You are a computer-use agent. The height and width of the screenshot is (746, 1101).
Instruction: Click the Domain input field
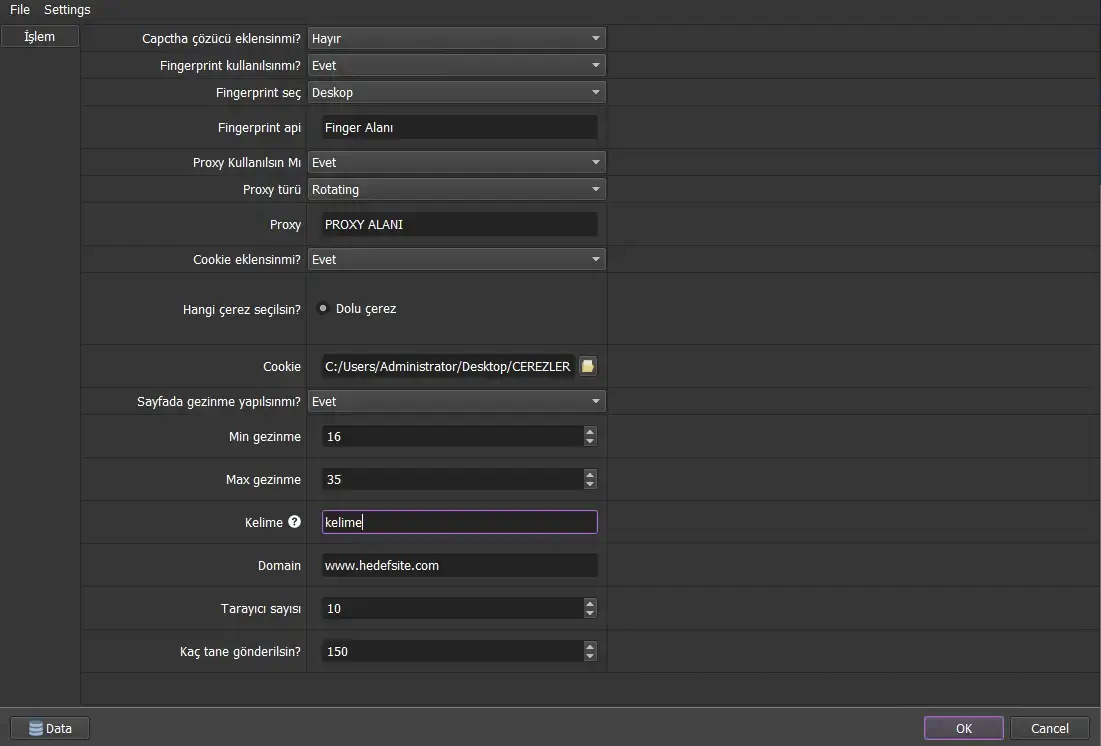pos(459,566)
